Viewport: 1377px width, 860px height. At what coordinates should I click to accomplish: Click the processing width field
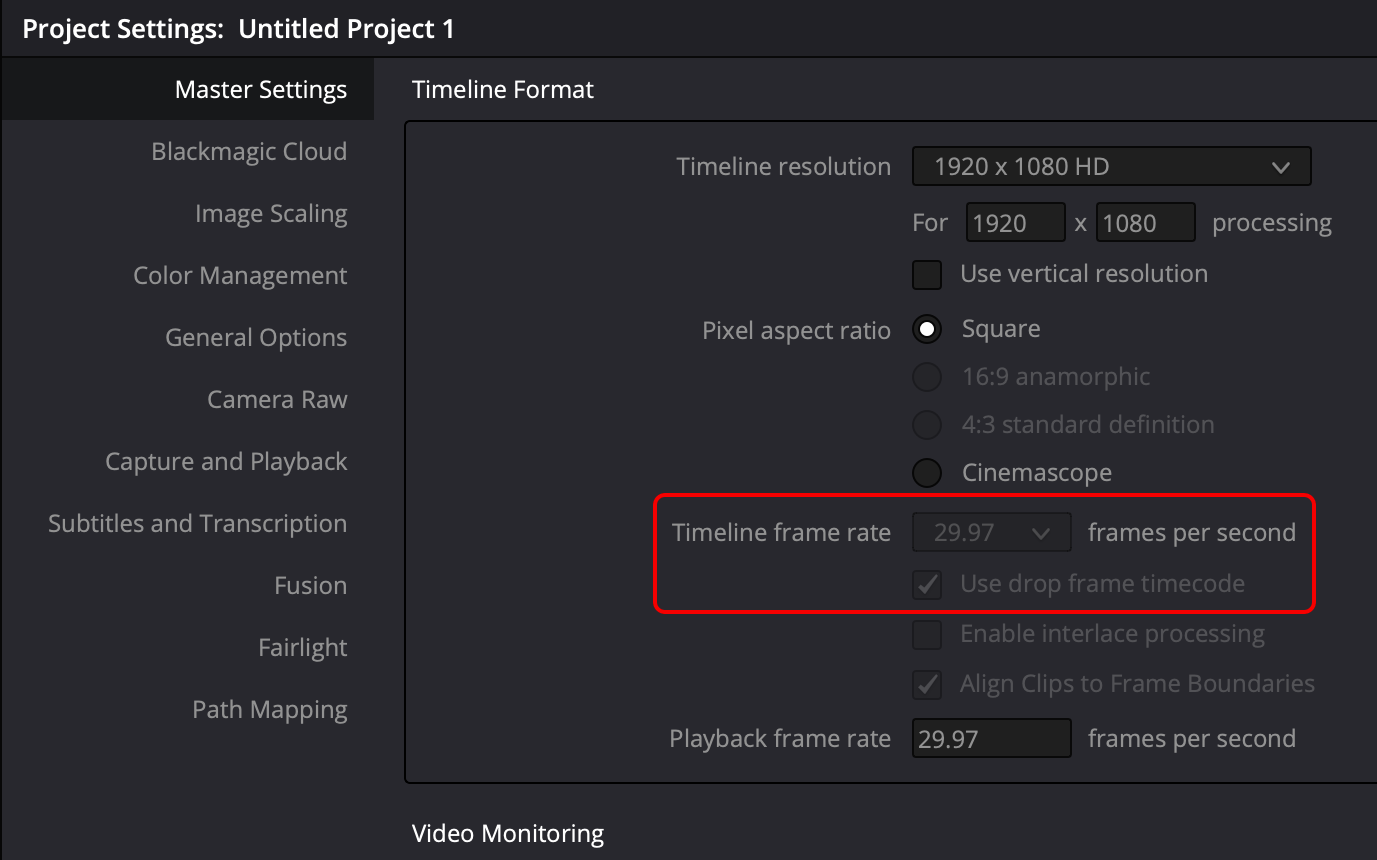[1015, 223]
